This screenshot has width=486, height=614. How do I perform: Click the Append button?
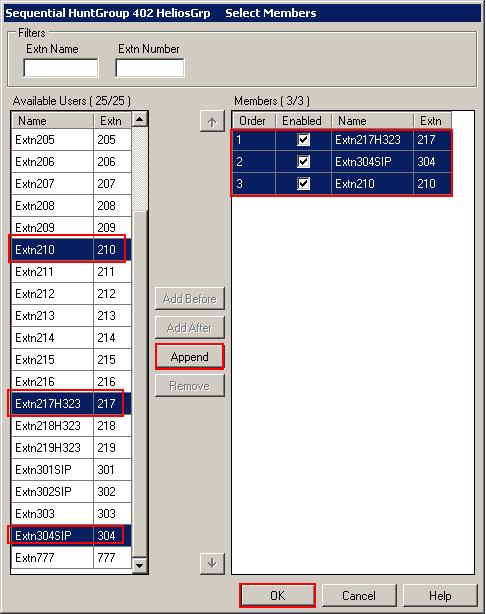point(190,357)
